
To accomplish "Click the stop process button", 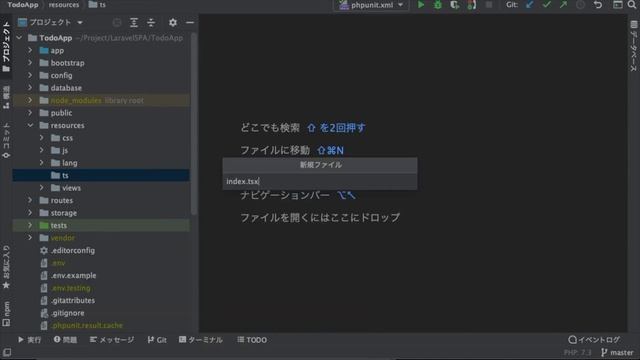I will [x=489, y=5].
